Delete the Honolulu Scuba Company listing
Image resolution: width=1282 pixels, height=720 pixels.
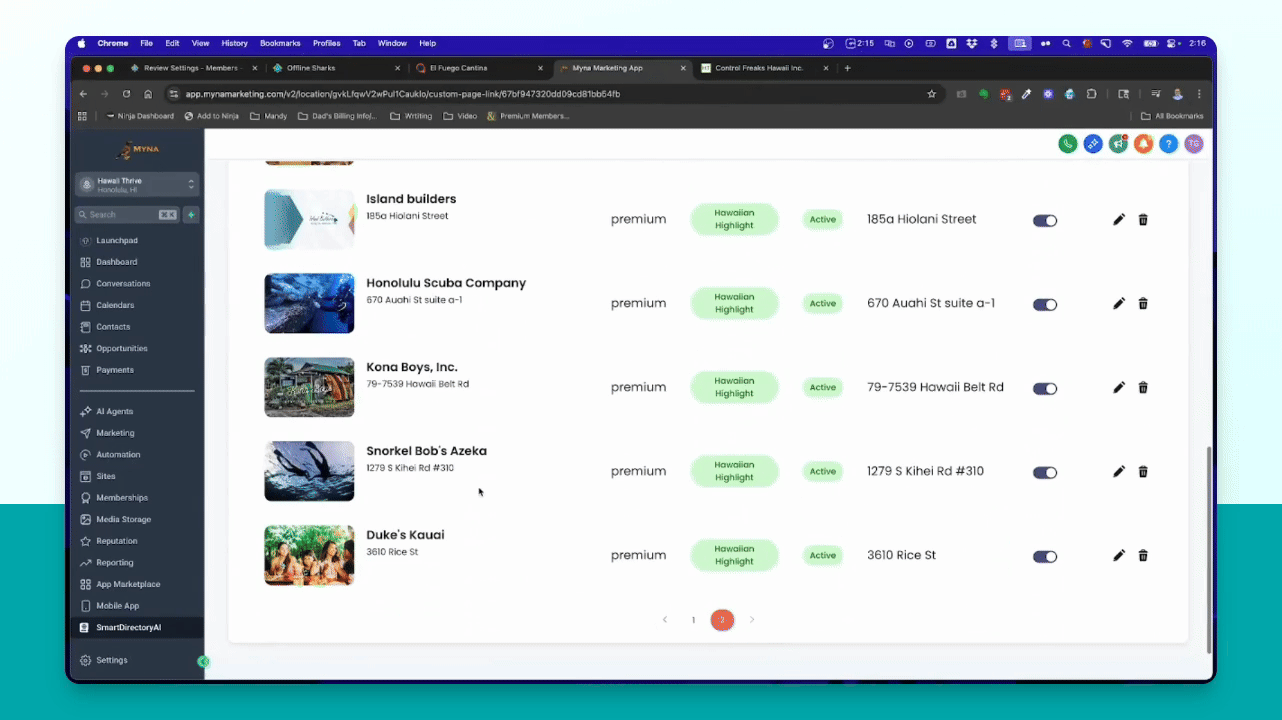pos(1143,304)
